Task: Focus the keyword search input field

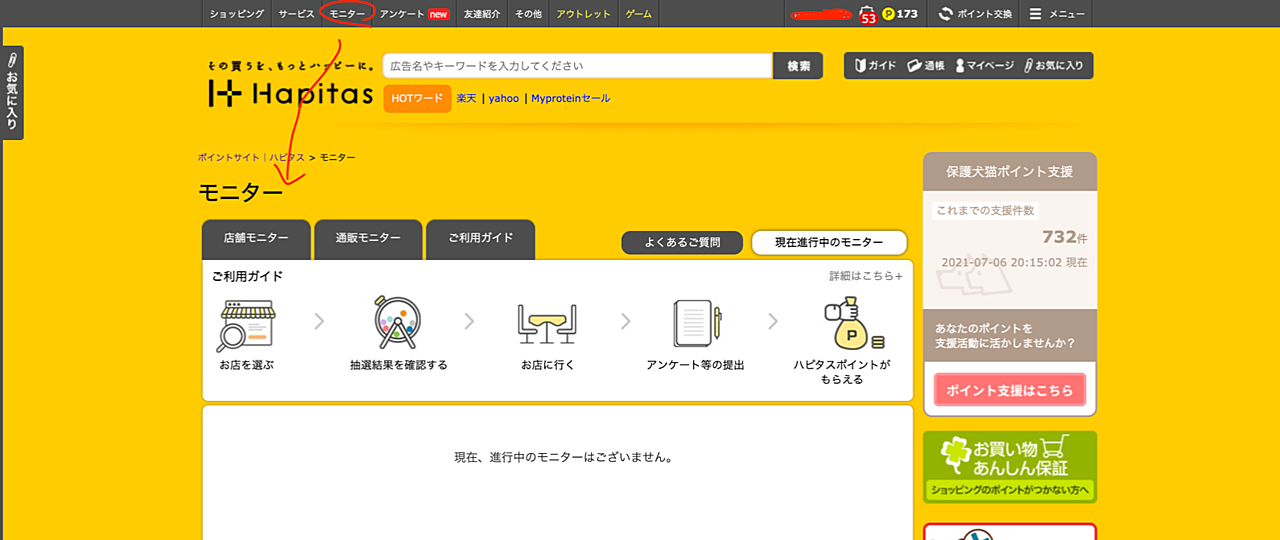Action: coord(578,66)
